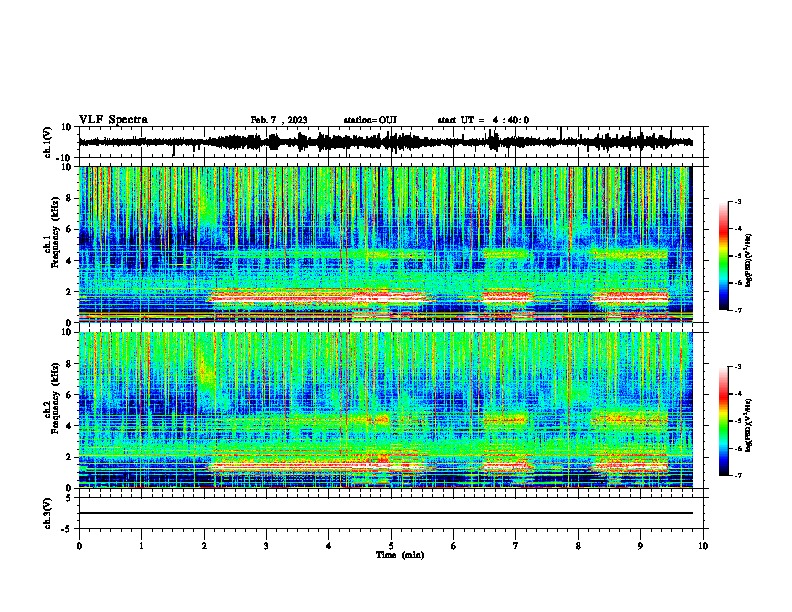Image resolution: width=792 pixels, height=612 pixels.
Task: Click the ch.2 spectrogram color scale bar
Action: [723, 421]
